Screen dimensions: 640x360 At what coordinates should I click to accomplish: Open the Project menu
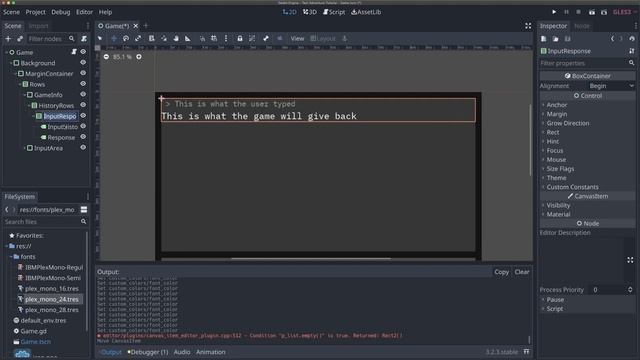(36, 12)
